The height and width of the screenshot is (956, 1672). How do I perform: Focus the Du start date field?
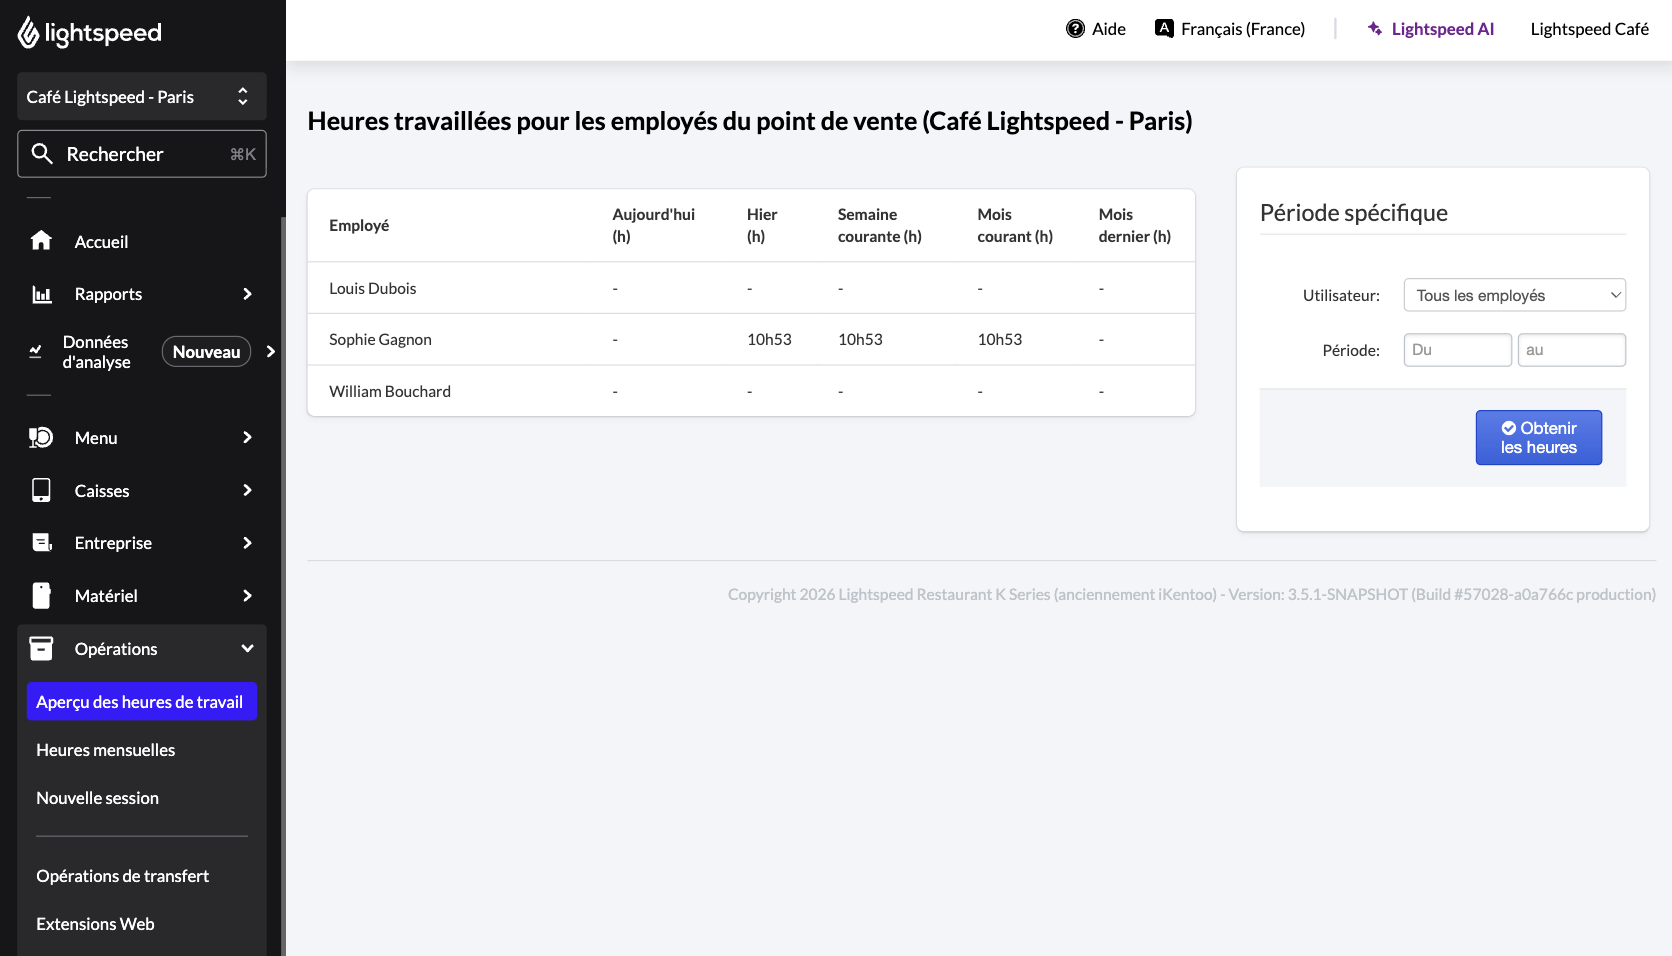coord(1457,350)
